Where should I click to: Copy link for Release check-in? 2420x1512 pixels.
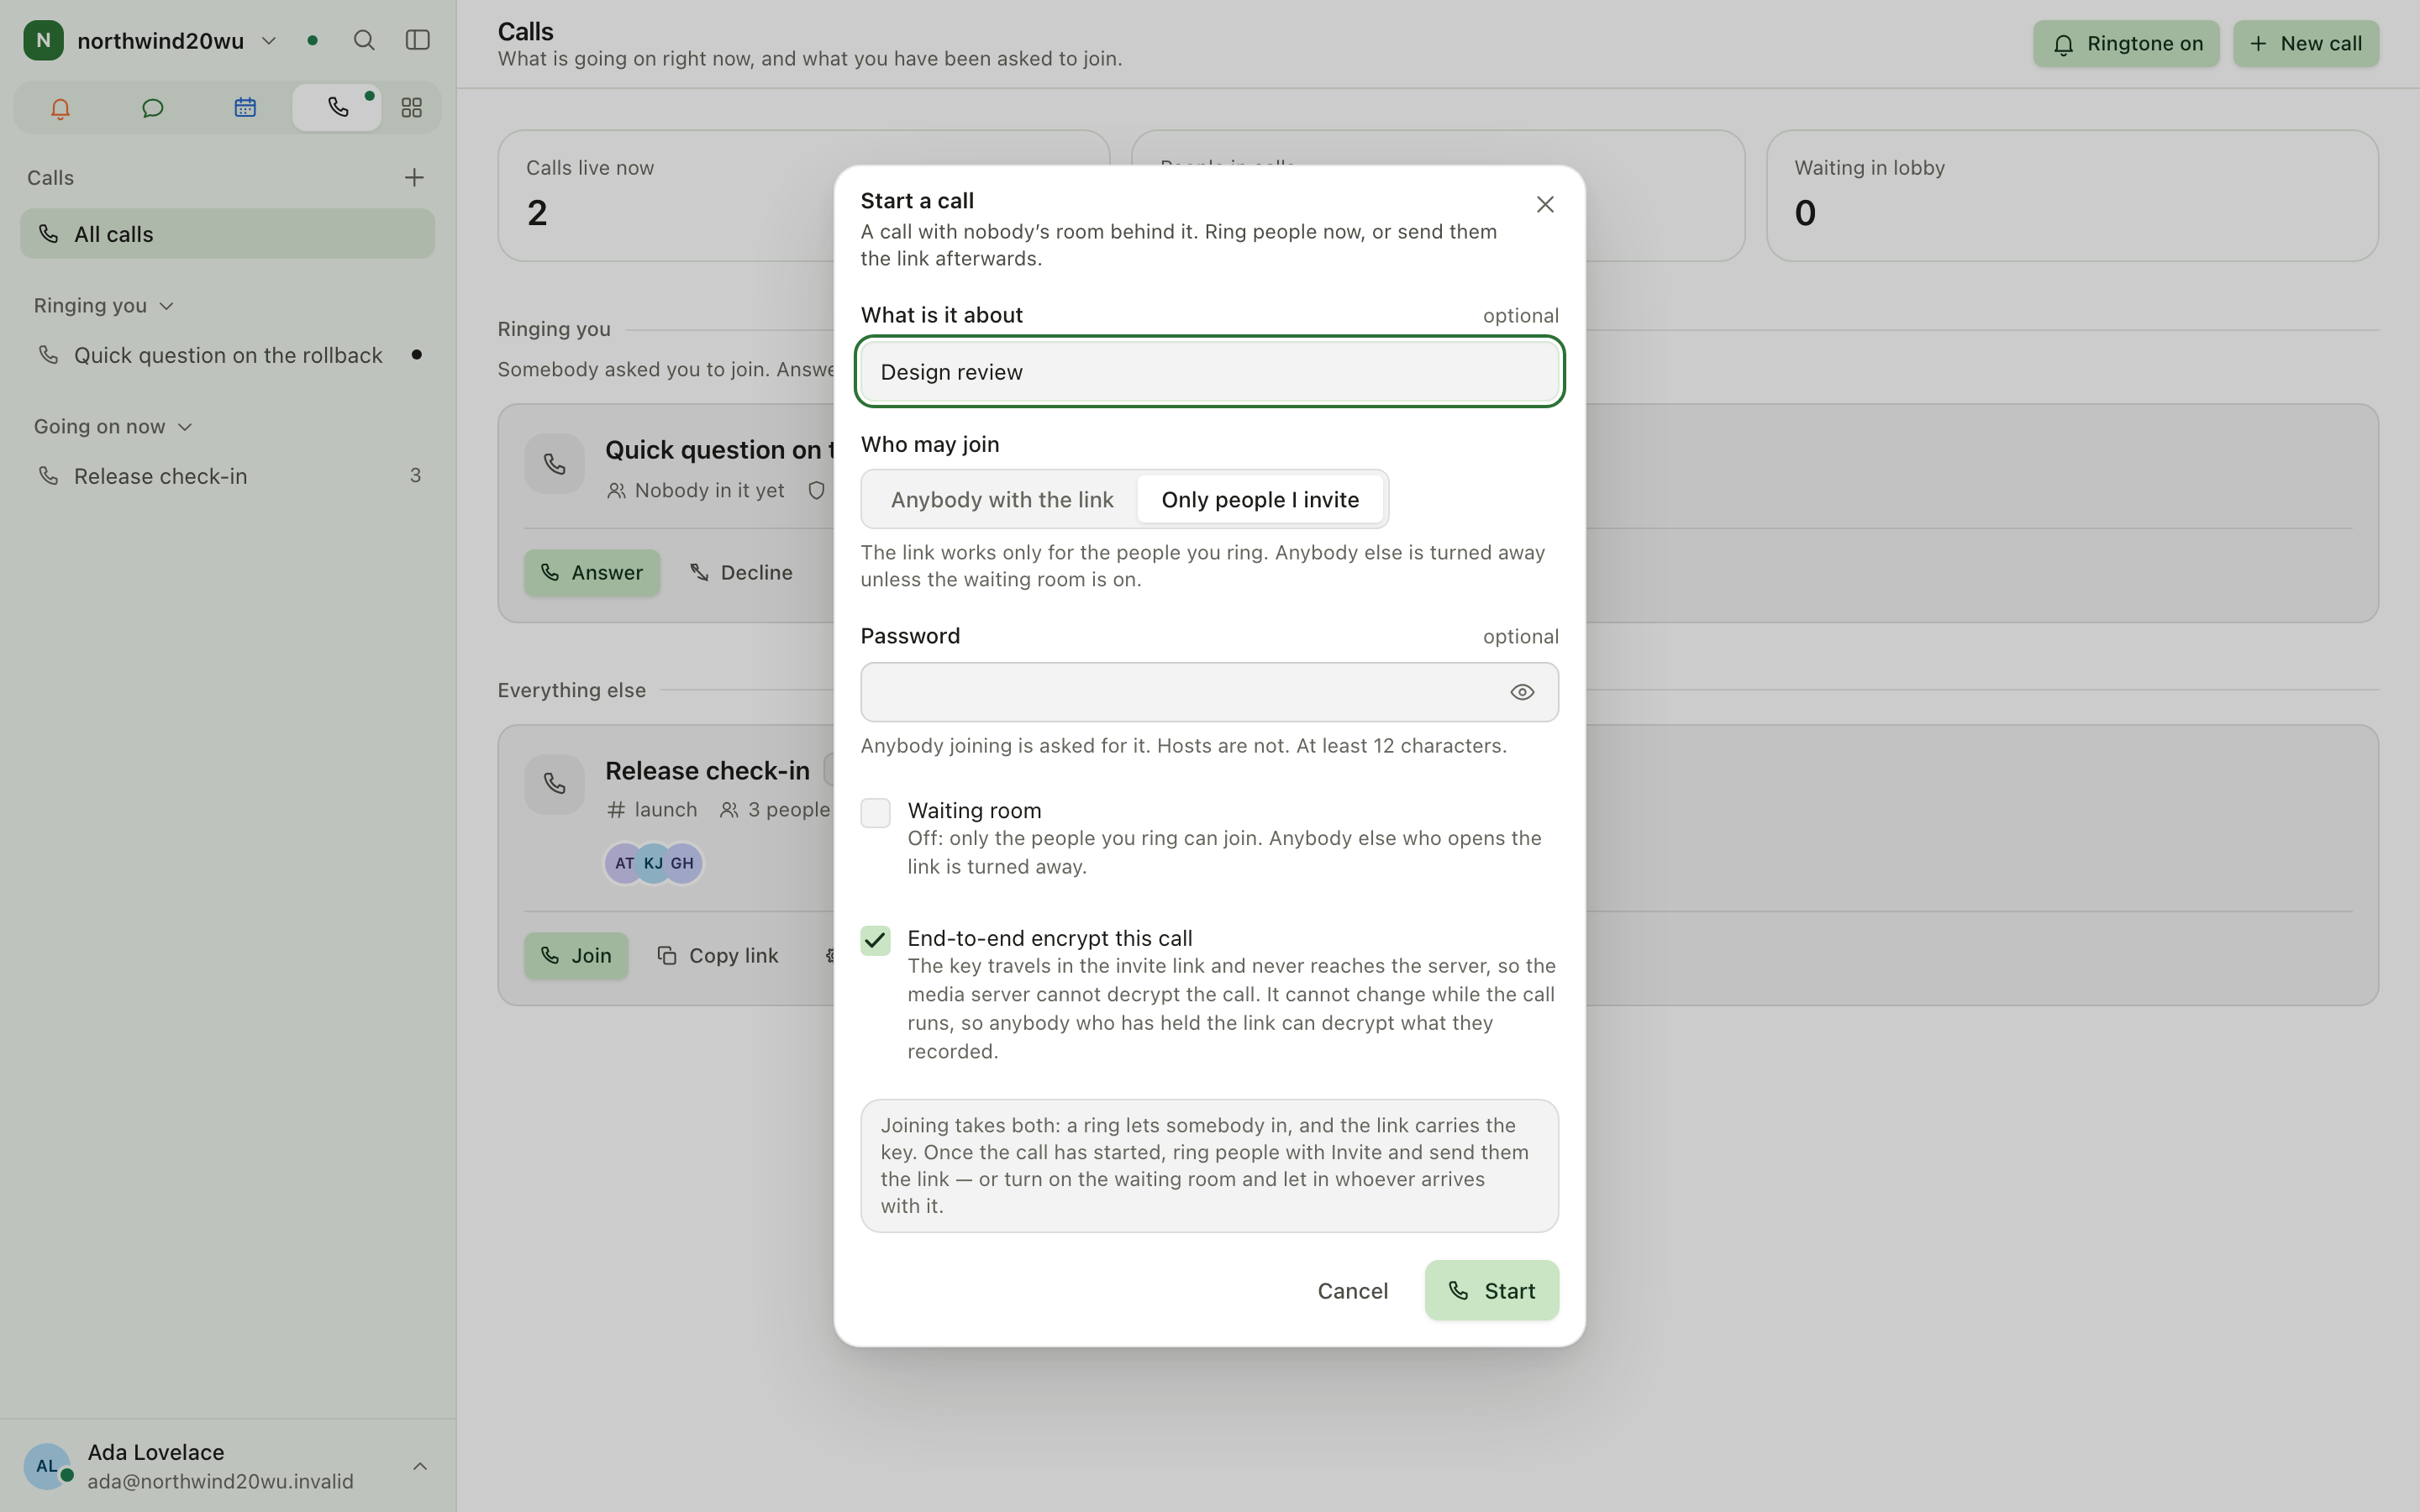(x=718, y=956)
